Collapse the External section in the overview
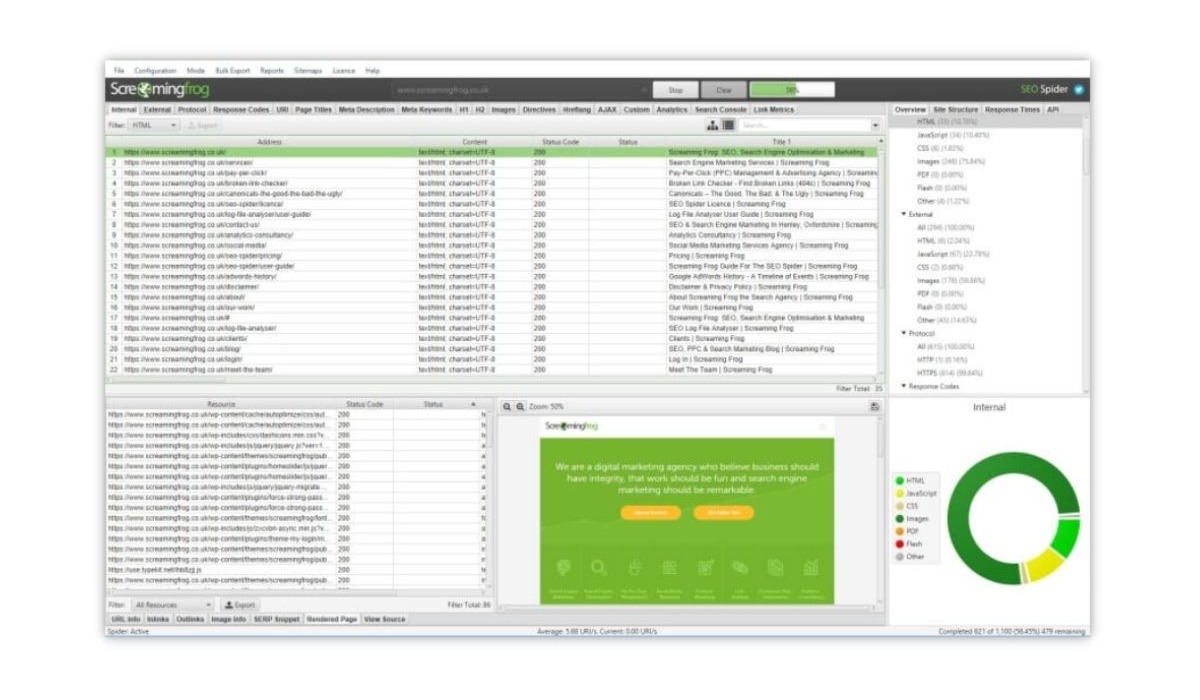 904,214
